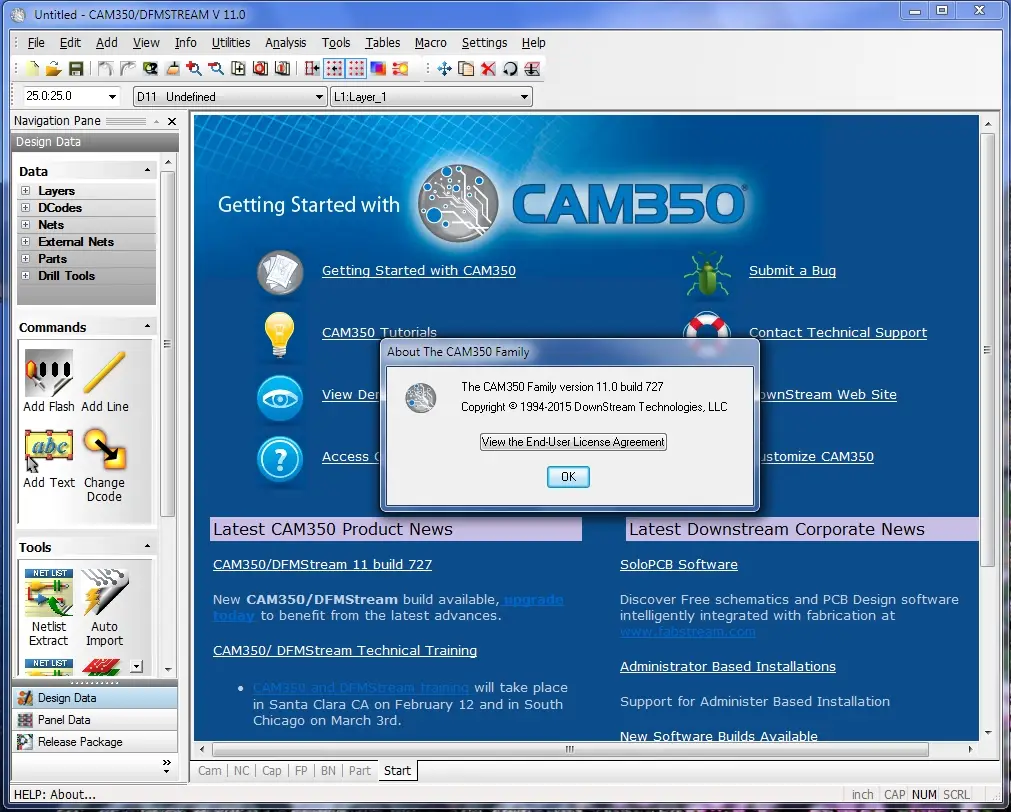The width and height of the screenshot is (1011, 812).
Task: Open the L1:Layer_1 layer dropdown
Action: click(x=524, y=97)
